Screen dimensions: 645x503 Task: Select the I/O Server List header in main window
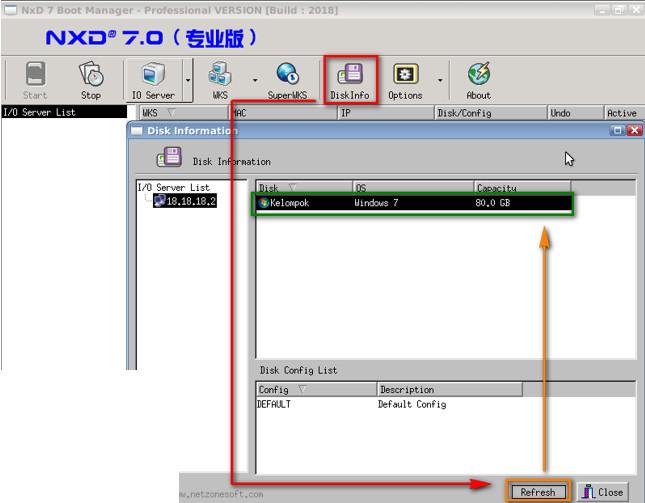pyautogui.click(x=64, y=112)
